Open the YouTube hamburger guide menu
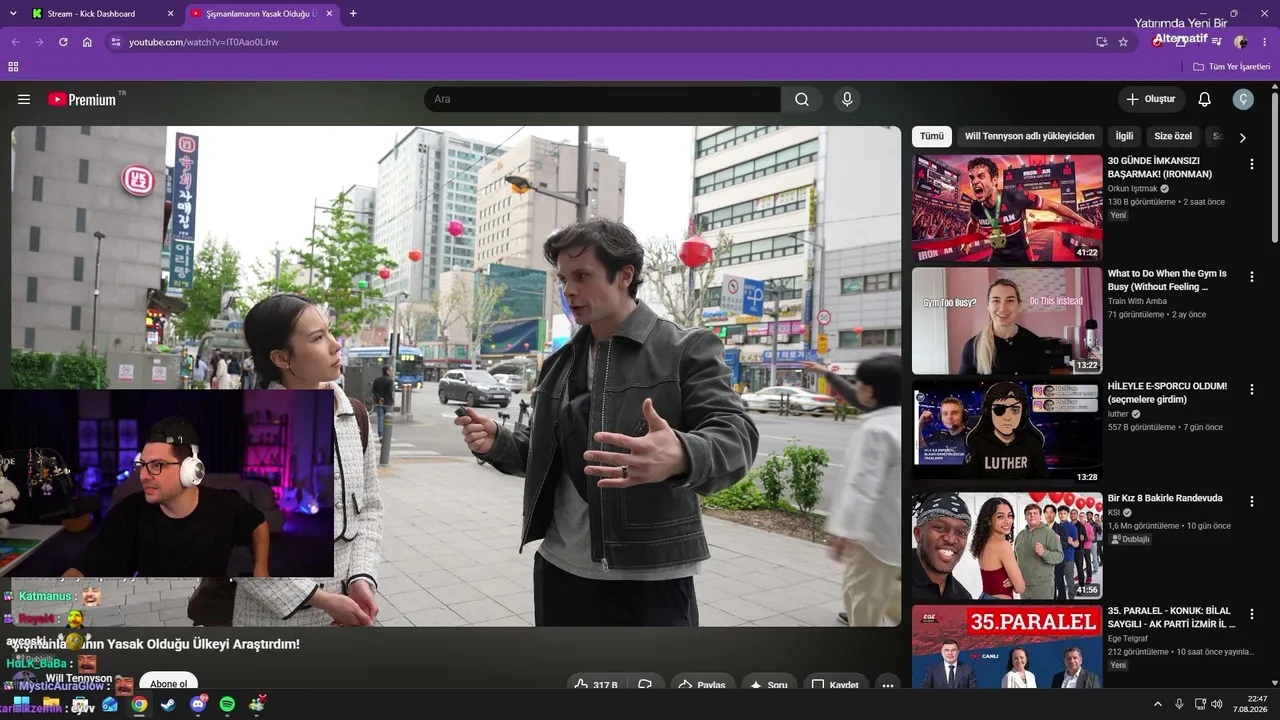The width and height of the screenshot is (1280, 720). pos(24,99)
